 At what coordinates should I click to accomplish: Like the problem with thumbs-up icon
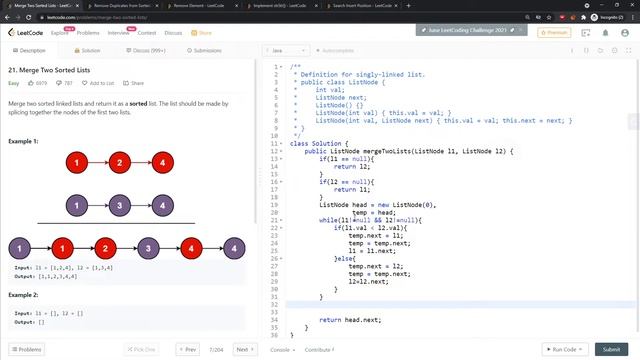31,83
